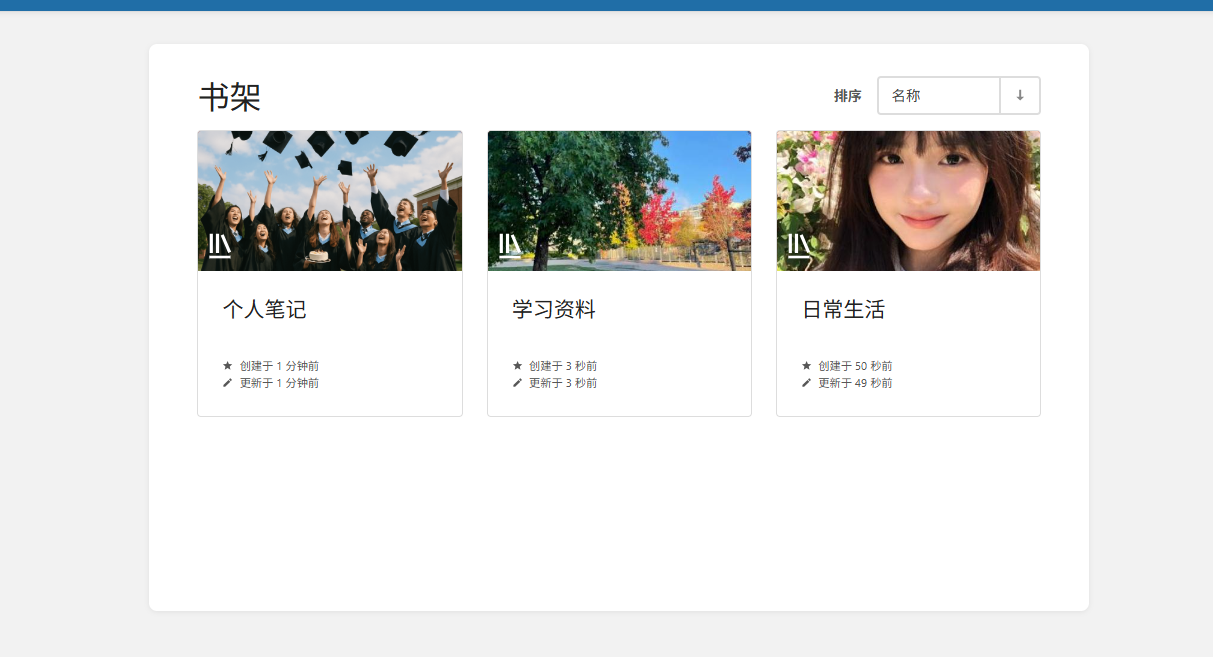
Task: Click pencil icon beside 更新于 49 秒前
Action: (806, 383)
